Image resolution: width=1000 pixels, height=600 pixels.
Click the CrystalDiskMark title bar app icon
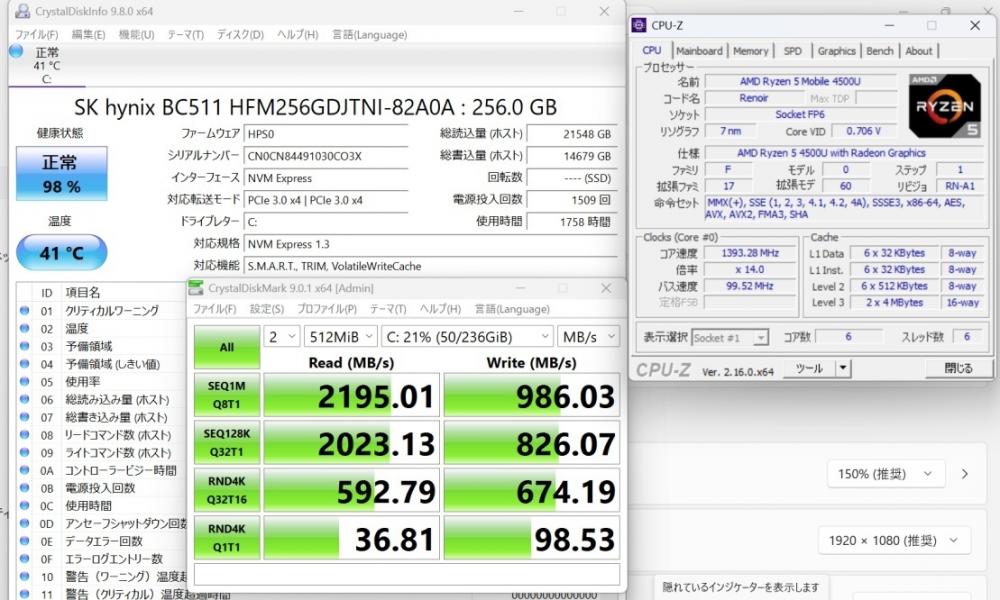tap(196, 288)
